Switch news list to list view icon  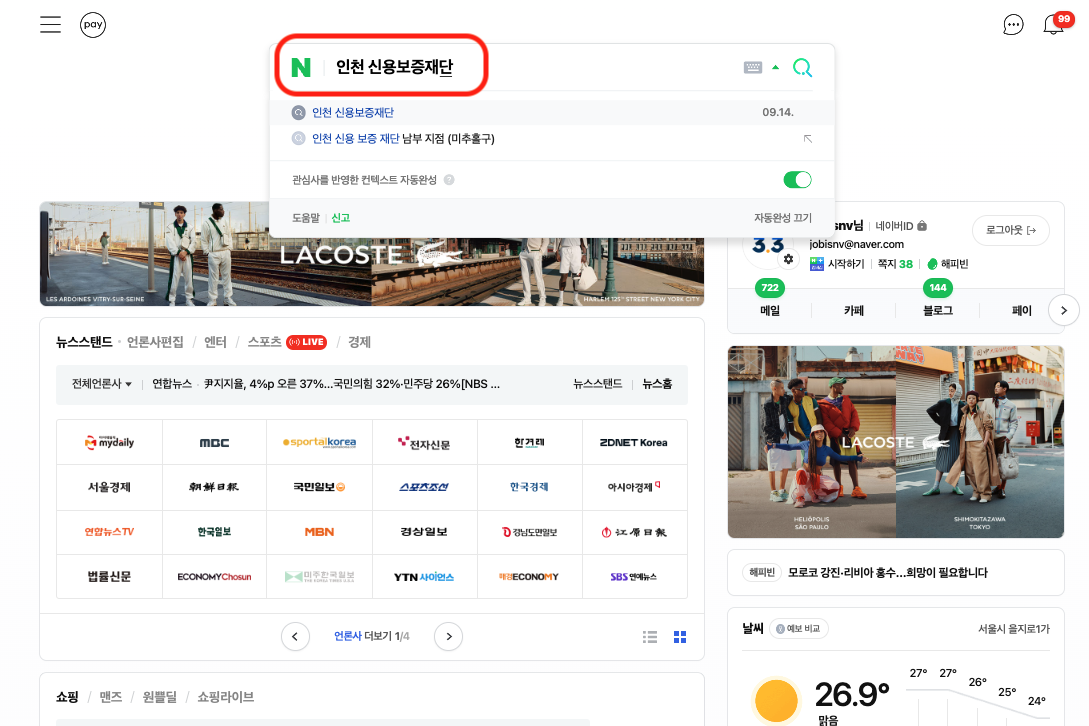649,636
